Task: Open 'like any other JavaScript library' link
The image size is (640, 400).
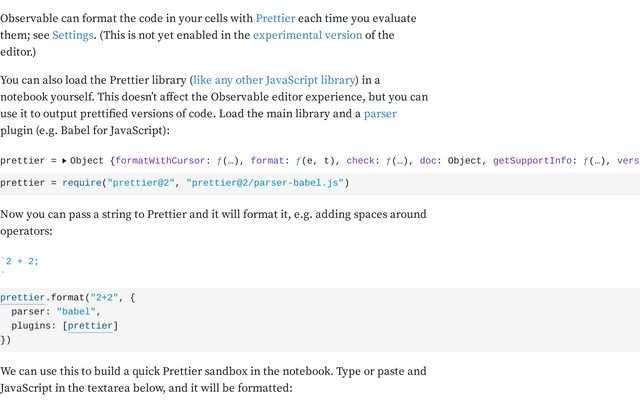Action: point(274,80)
